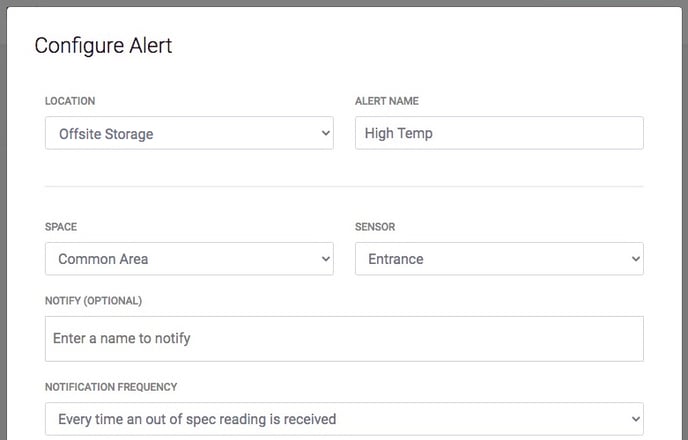The image size is (688, 440).
Task: Click the chevron arrow in Location select
Action: (326, 133)
